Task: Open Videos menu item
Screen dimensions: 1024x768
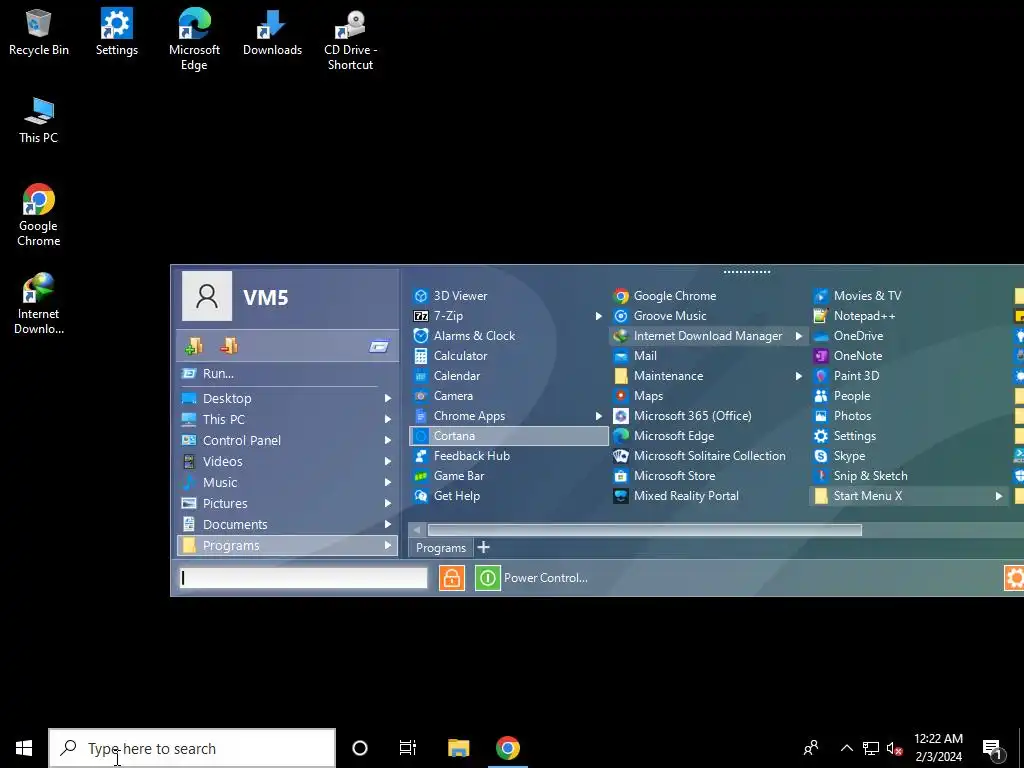Action: coord(288,461)
